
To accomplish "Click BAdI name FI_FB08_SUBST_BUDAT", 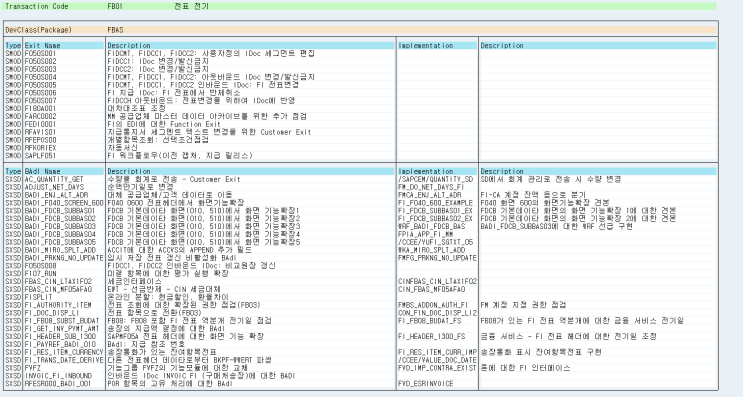I will pyautogui.click(x=62, y=321).
